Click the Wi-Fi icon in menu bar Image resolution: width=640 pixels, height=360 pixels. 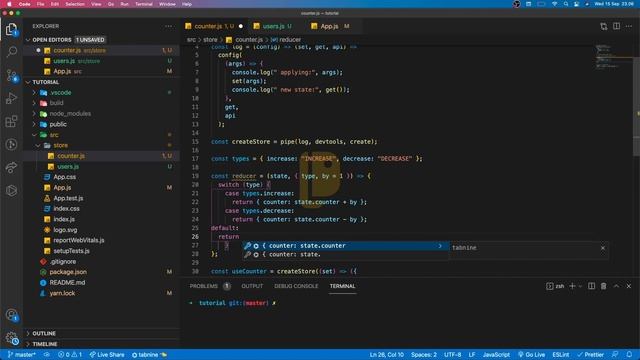(554, 4)
